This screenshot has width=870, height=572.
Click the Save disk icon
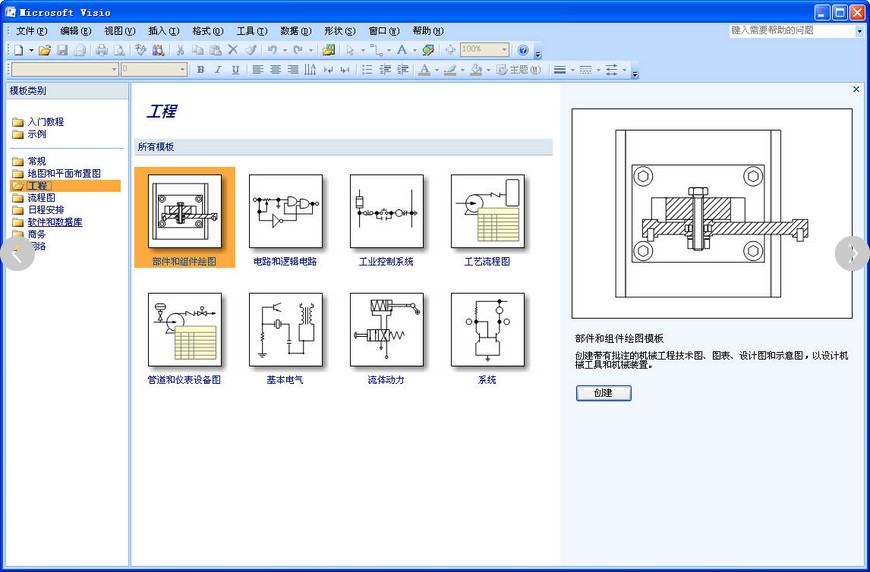click(x=62, y=50)
